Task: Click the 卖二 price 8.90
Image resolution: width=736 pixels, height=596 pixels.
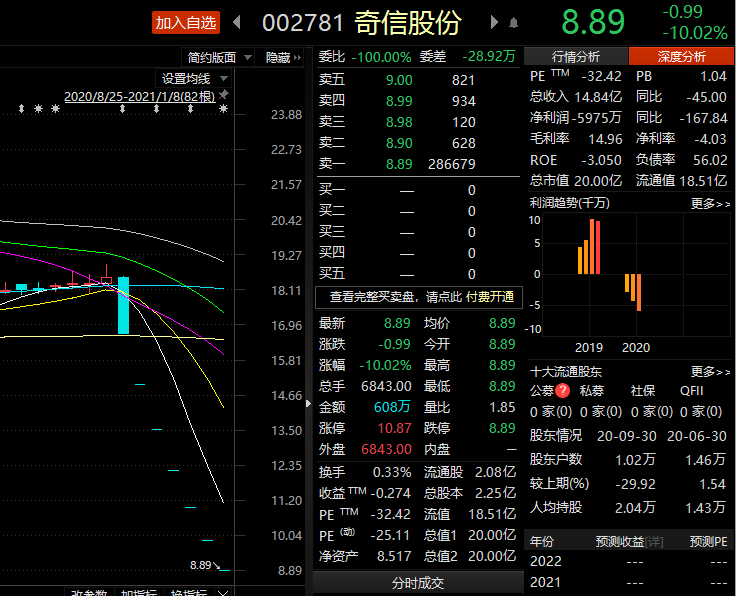Action: [x=399, y=143]
